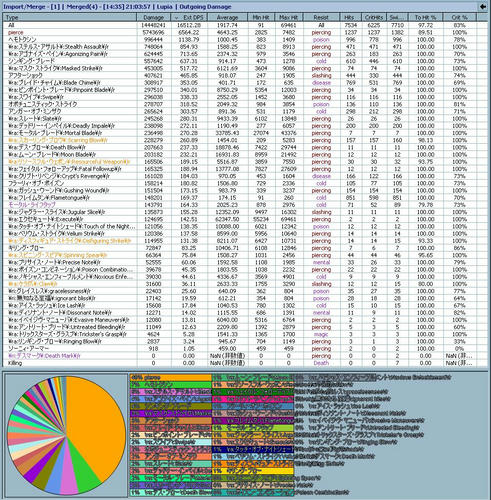Sort by the To Hit % column header
The height and width of the screenshot is (500, 491).
(426, 17)
